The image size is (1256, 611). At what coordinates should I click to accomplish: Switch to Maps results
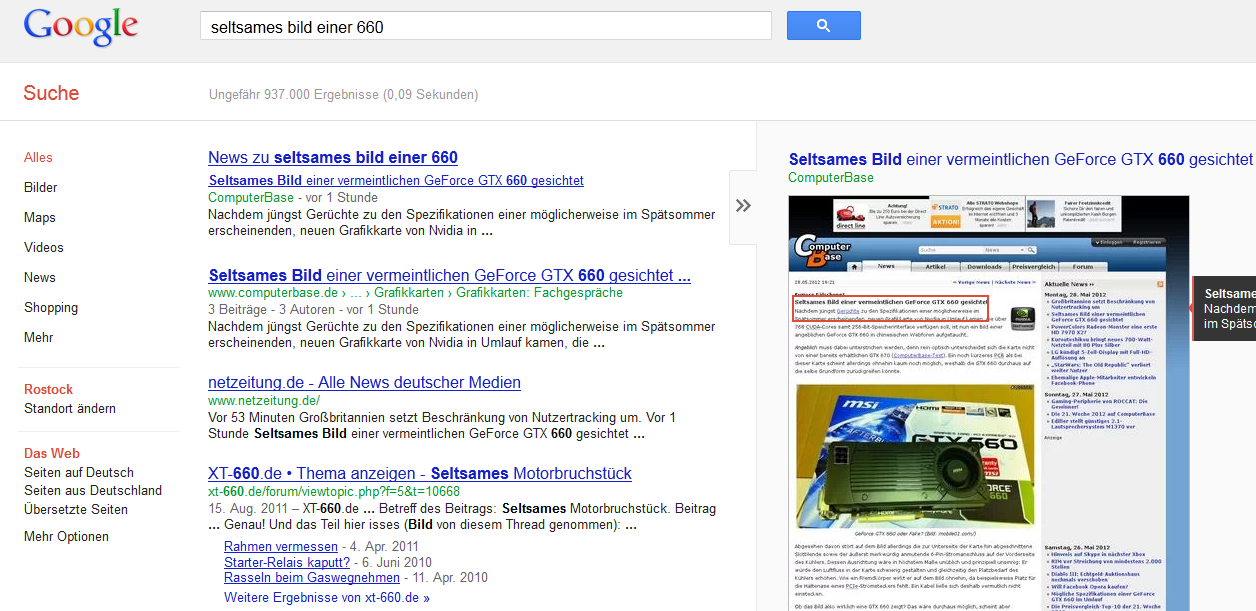tap(40, 217)
